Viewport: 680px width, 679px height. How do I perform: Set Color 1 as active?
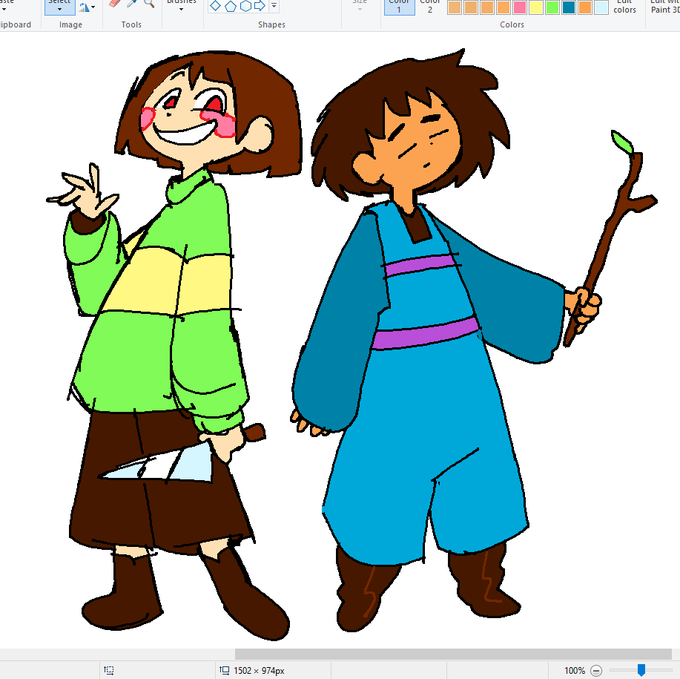pos(399,7)
